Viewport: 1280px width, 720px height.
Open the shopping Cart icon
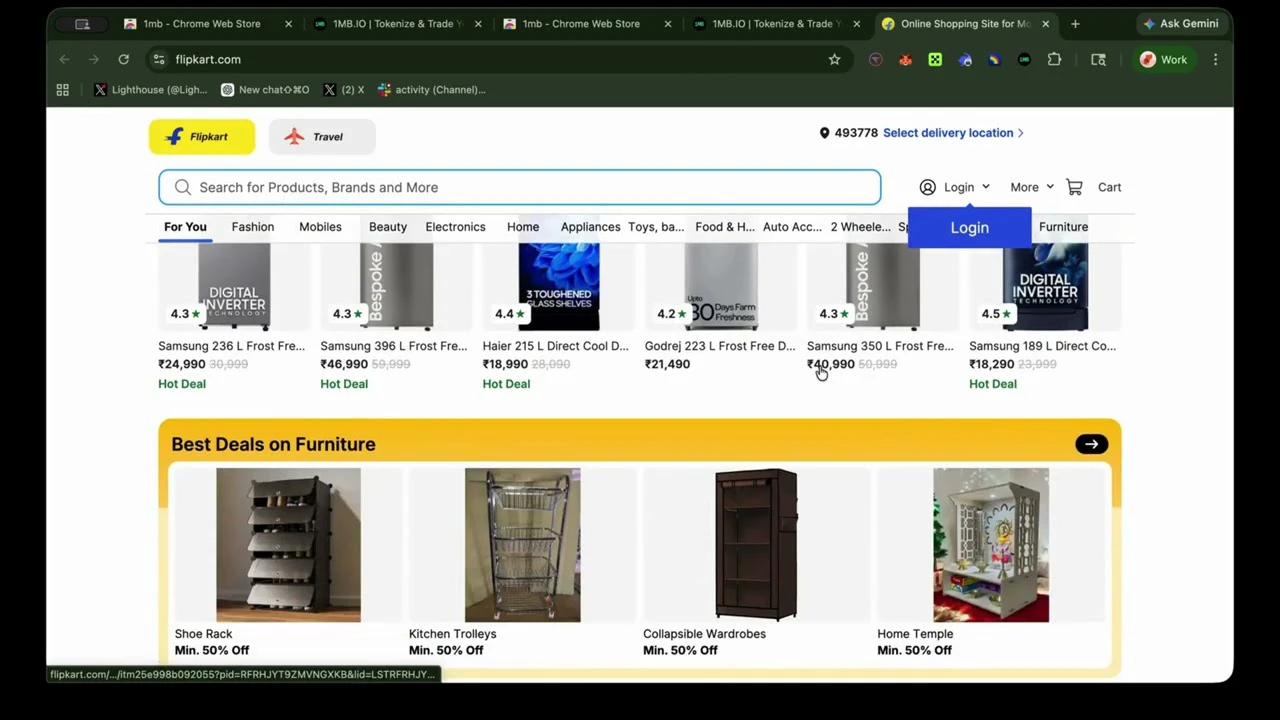click(x=1075, y=187)
